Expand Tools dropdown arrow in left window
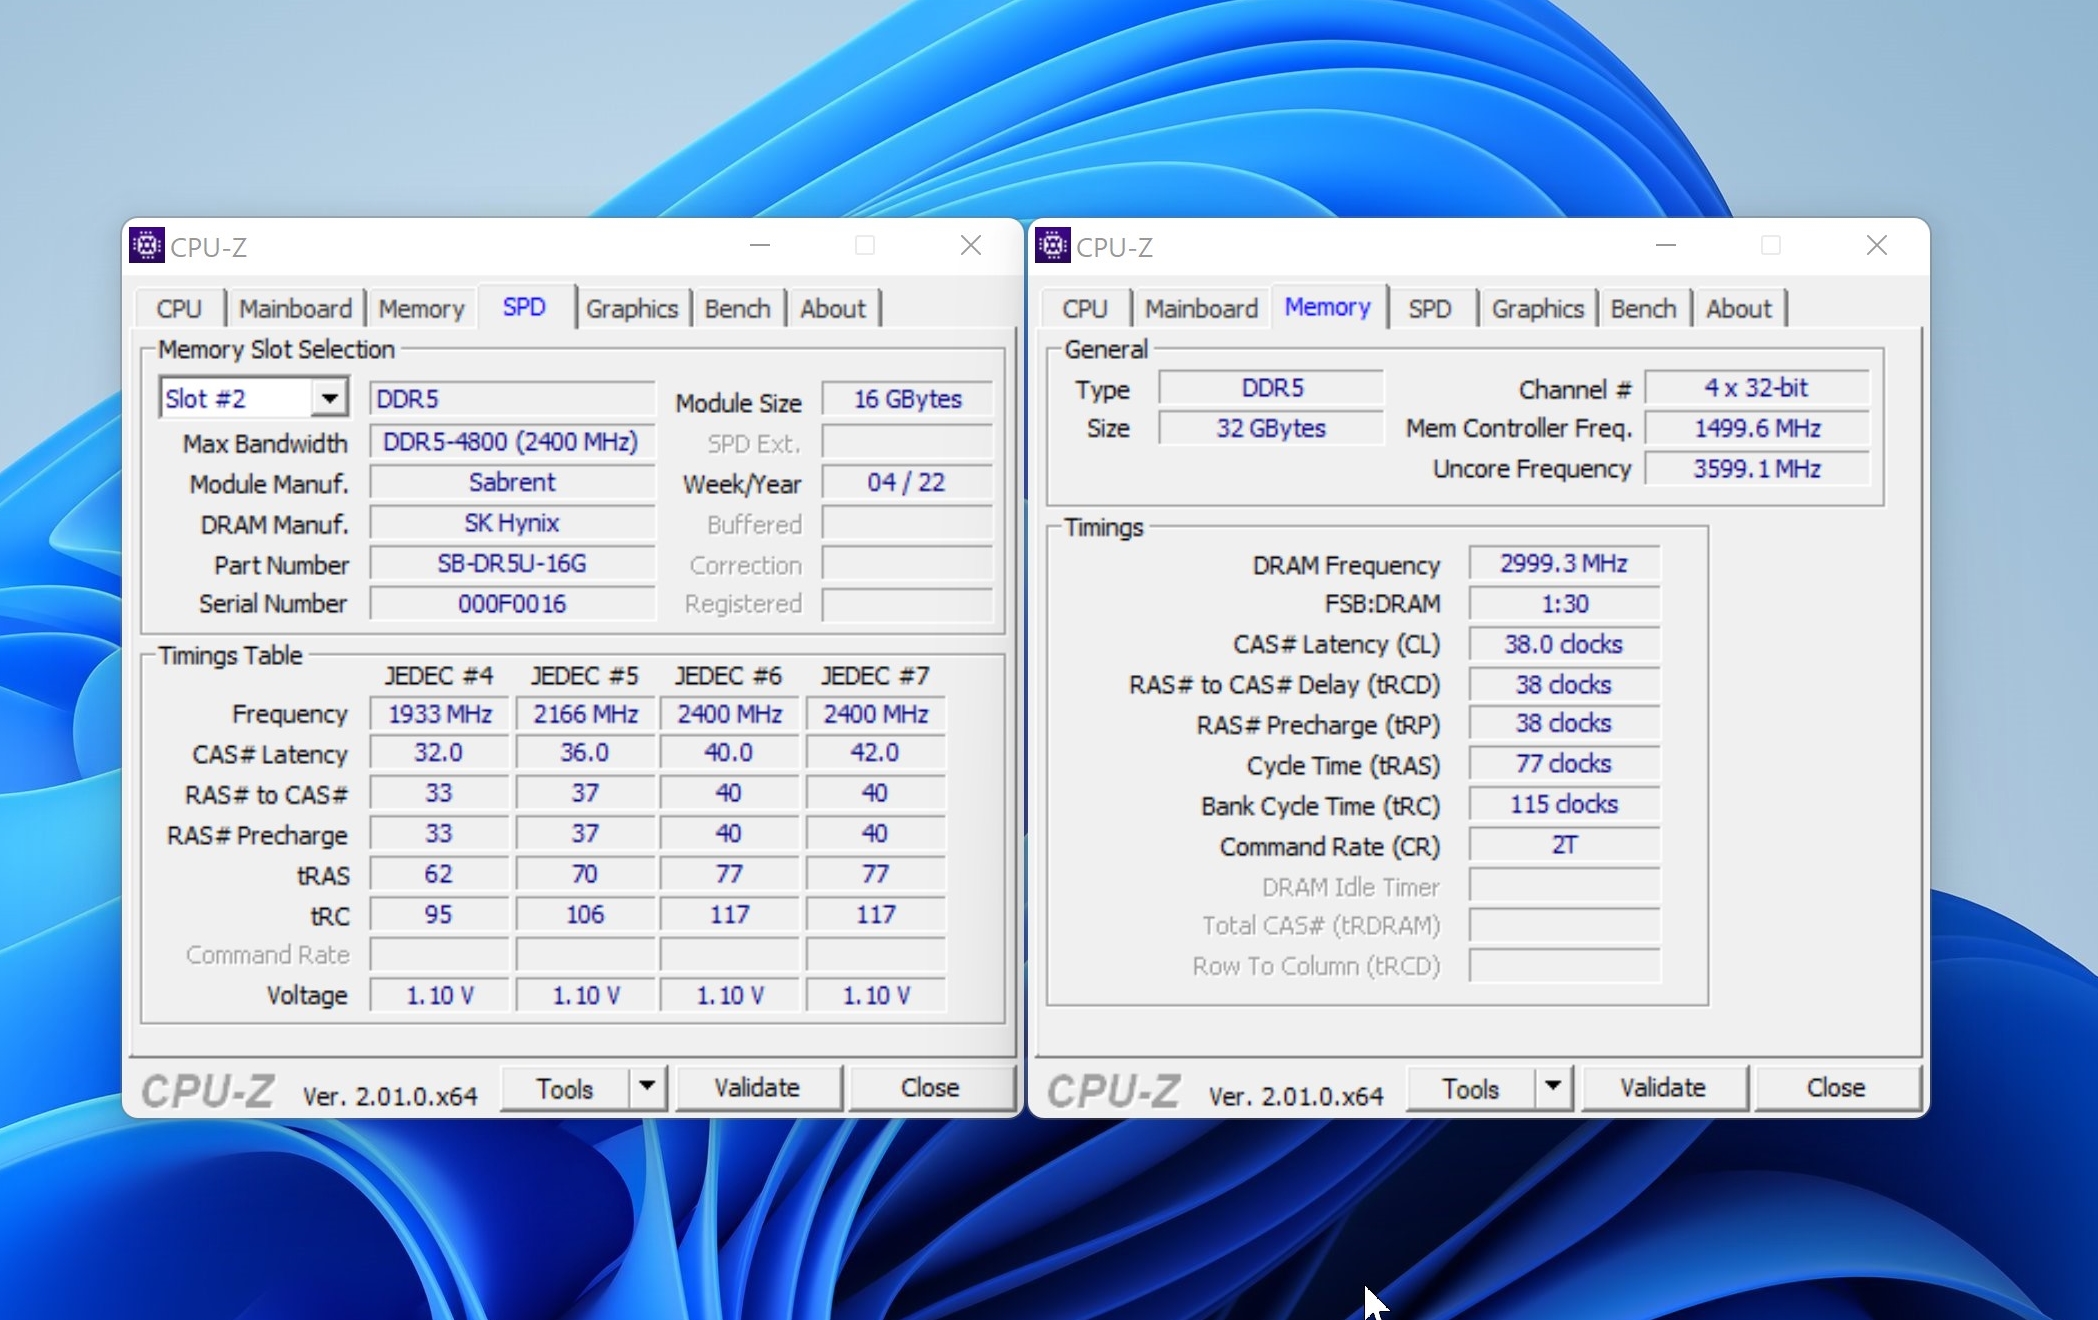Screen dimensions: 2098x1320 coord(647,1087)
